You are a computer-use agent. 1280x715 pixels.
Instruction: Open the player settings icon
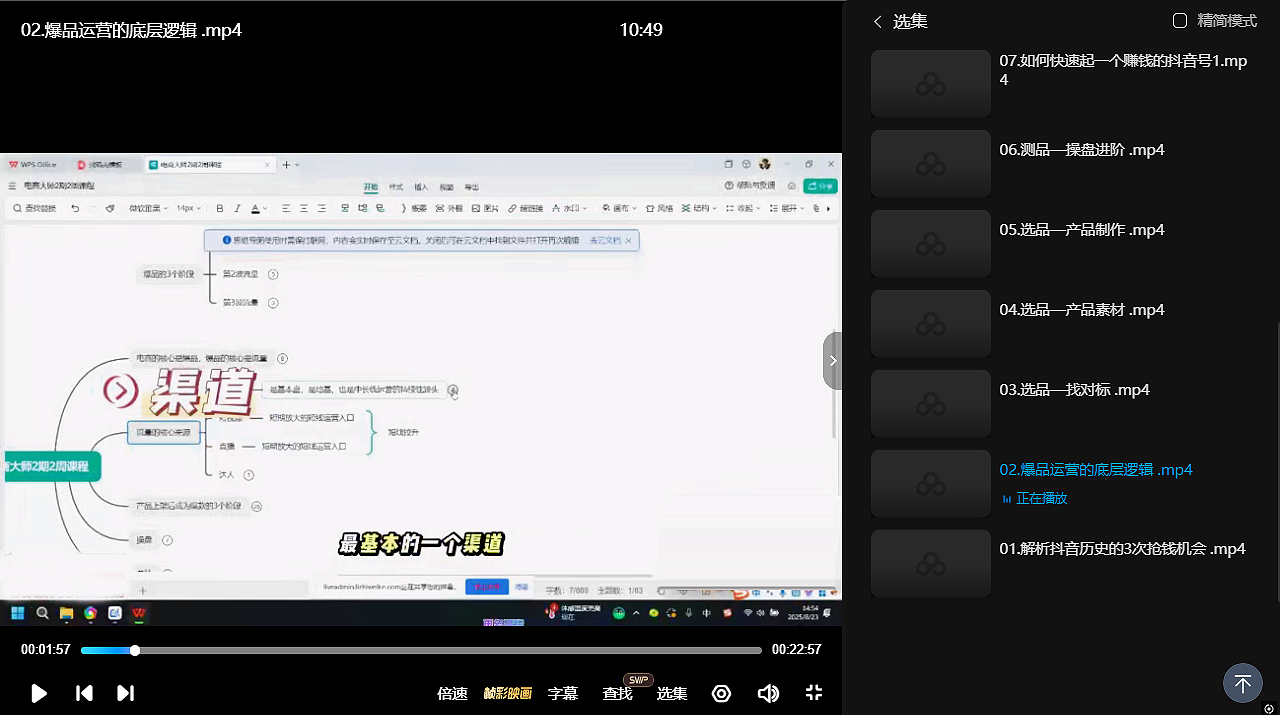click(721, 693)
